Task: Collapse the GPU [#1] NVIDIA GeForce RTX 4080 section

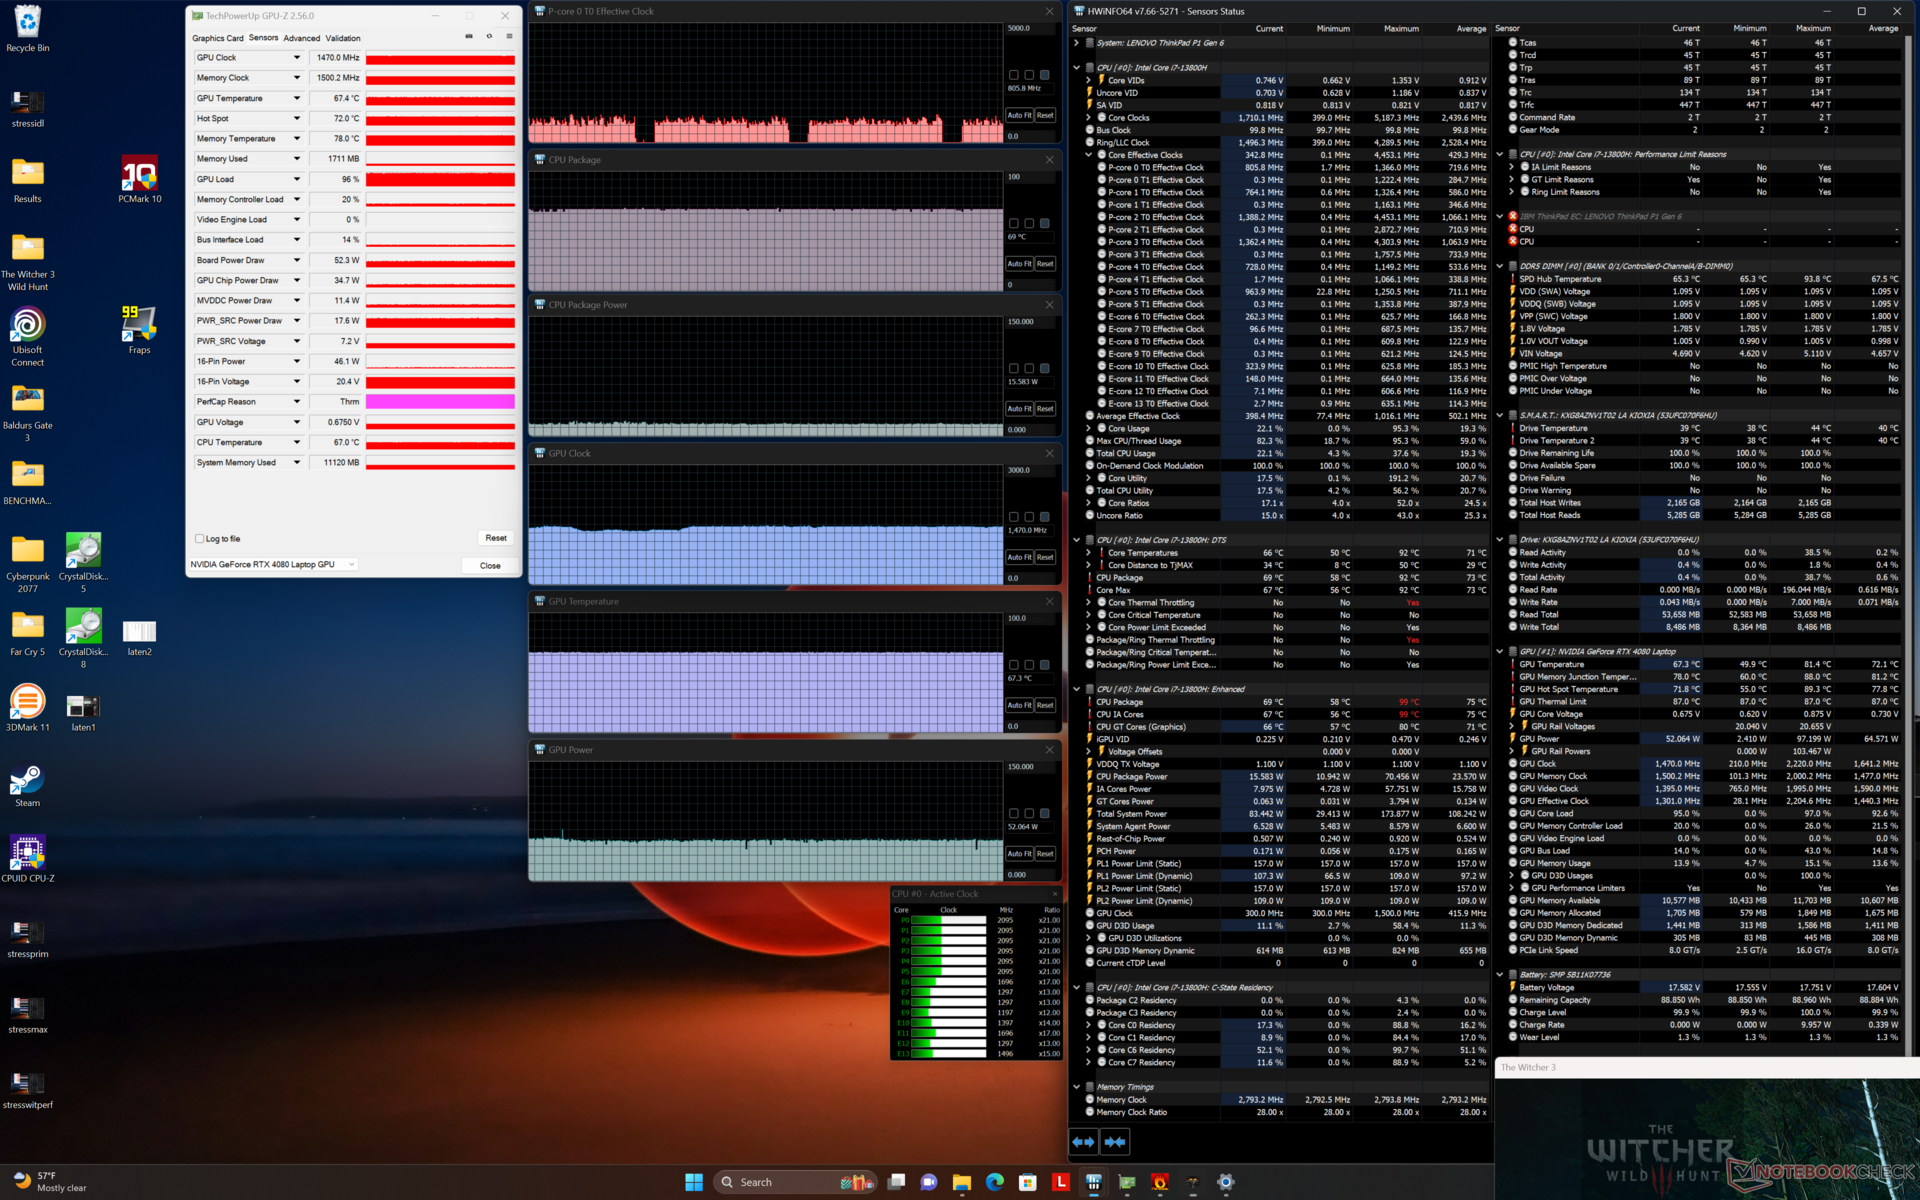Action: pos(1500,652)
